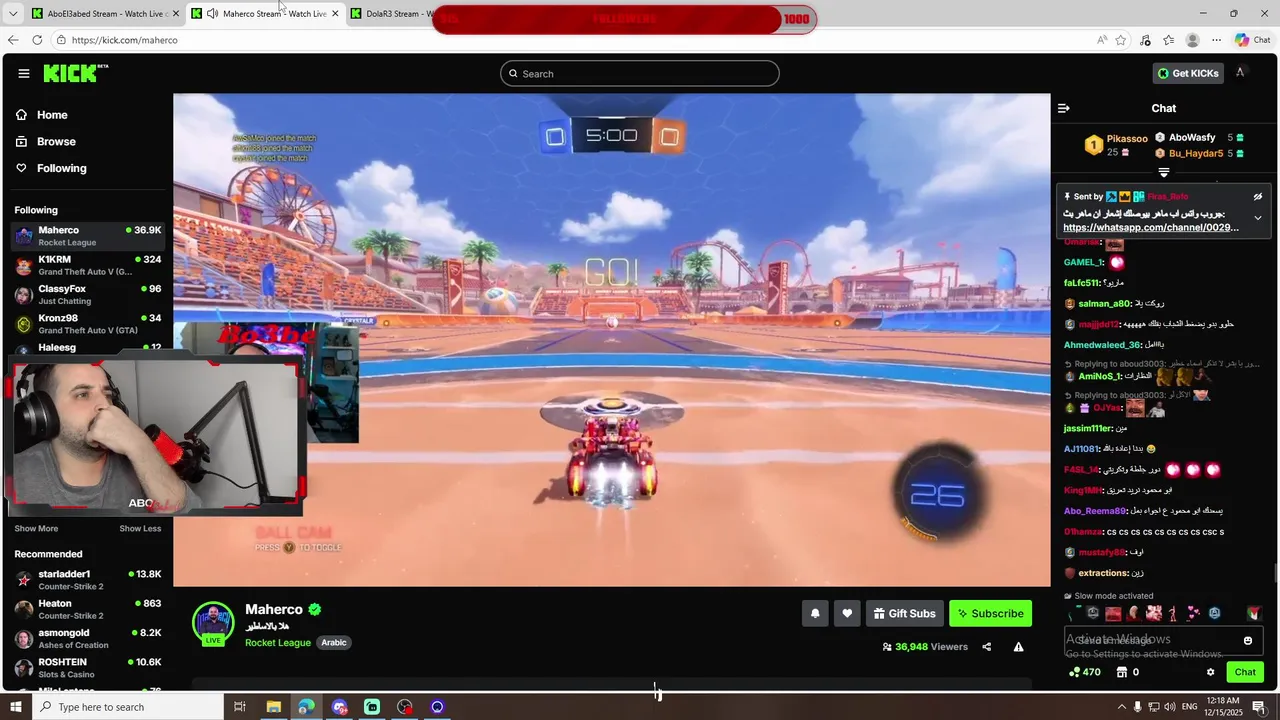Open Kronz98 channel in Following
The image size is (1280, 720).
pos(88,324)
